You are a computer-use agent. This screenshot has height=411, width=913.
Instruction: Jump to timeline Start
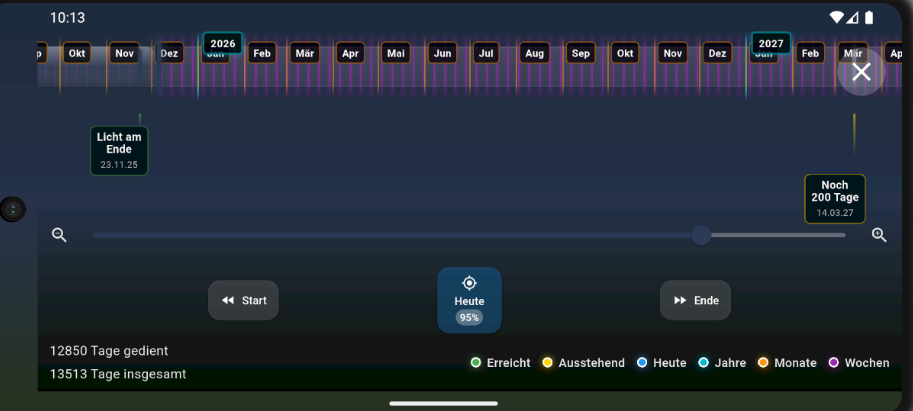[x=243, y=300]
